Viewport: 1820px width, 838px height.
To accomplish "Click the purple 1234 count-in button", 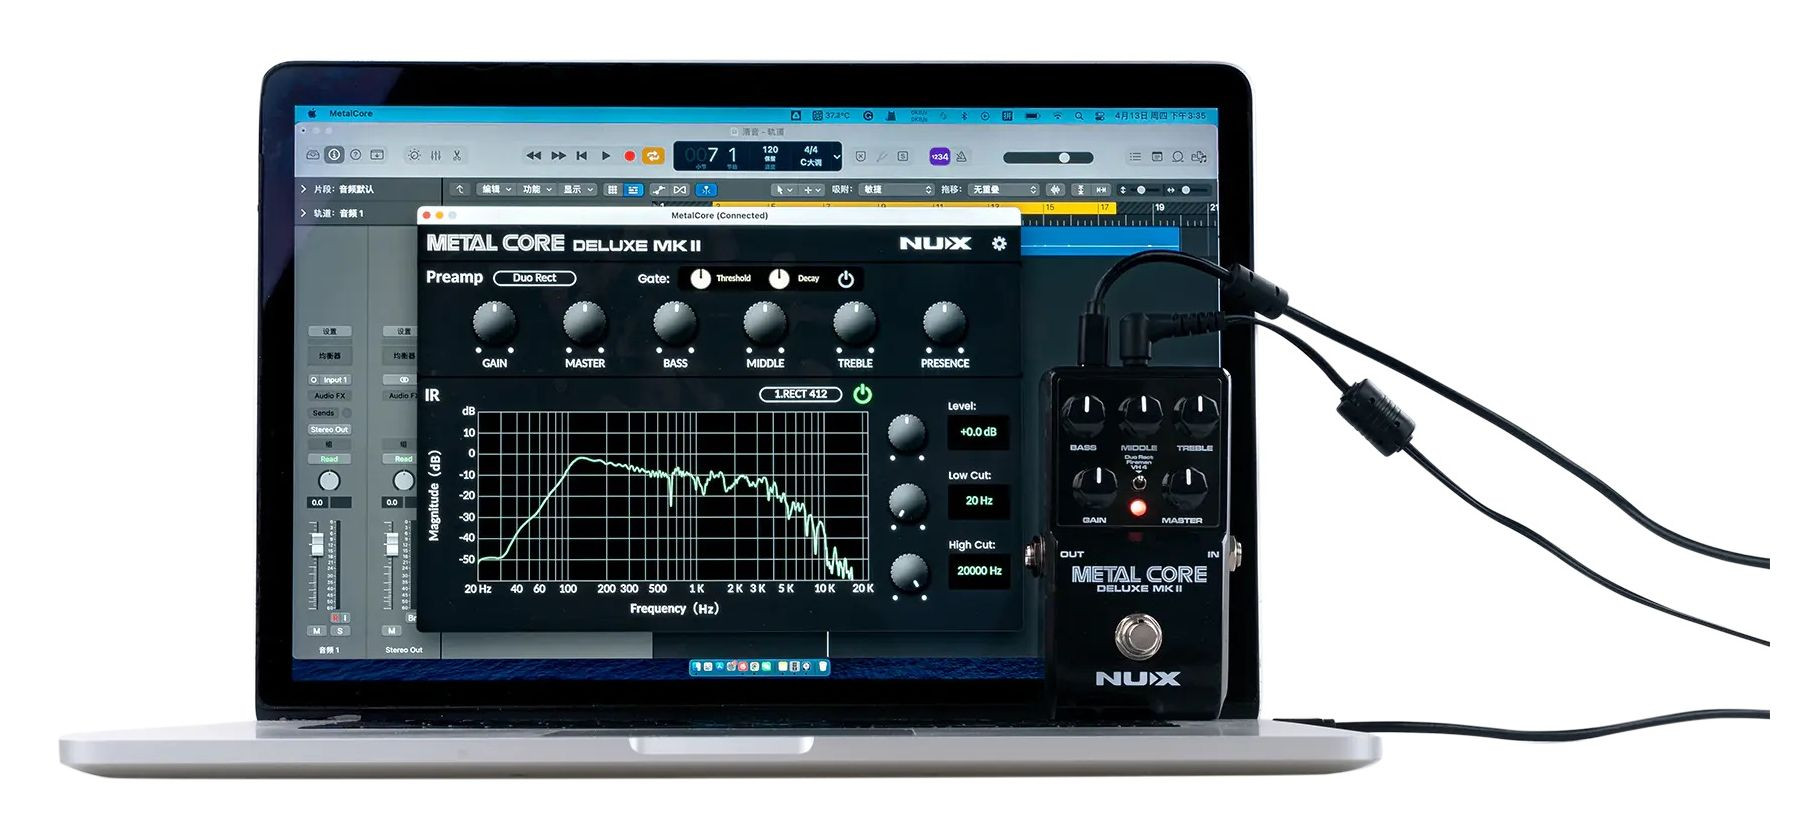I will pos(939,157).
